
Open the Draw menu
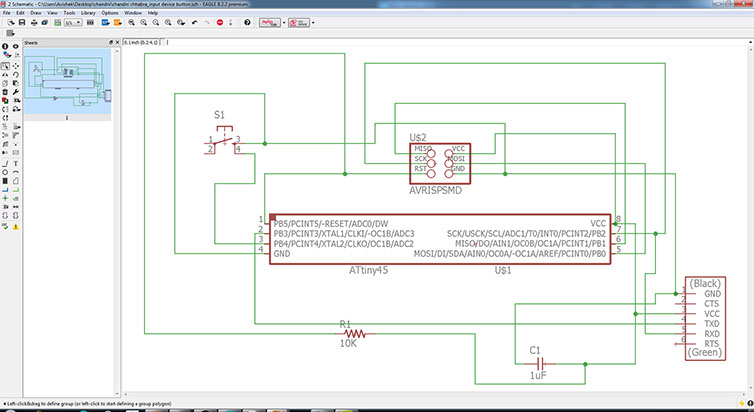(36, 13)
